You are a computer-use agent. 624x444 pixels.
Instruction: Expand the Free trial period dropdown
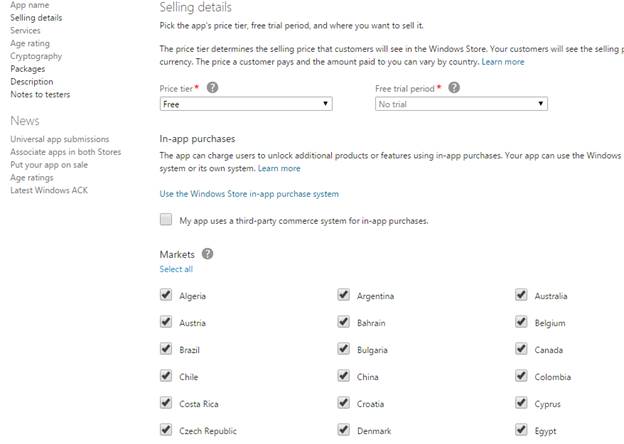(x=460, y=104)
